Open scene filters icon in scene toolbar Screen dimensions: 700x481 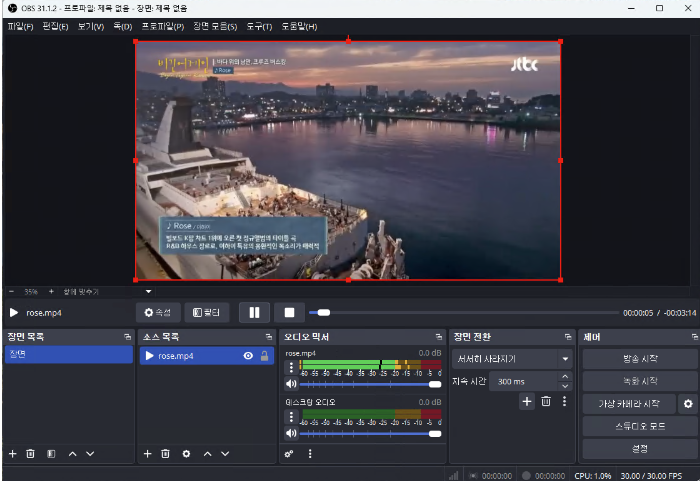pos(51,454)
